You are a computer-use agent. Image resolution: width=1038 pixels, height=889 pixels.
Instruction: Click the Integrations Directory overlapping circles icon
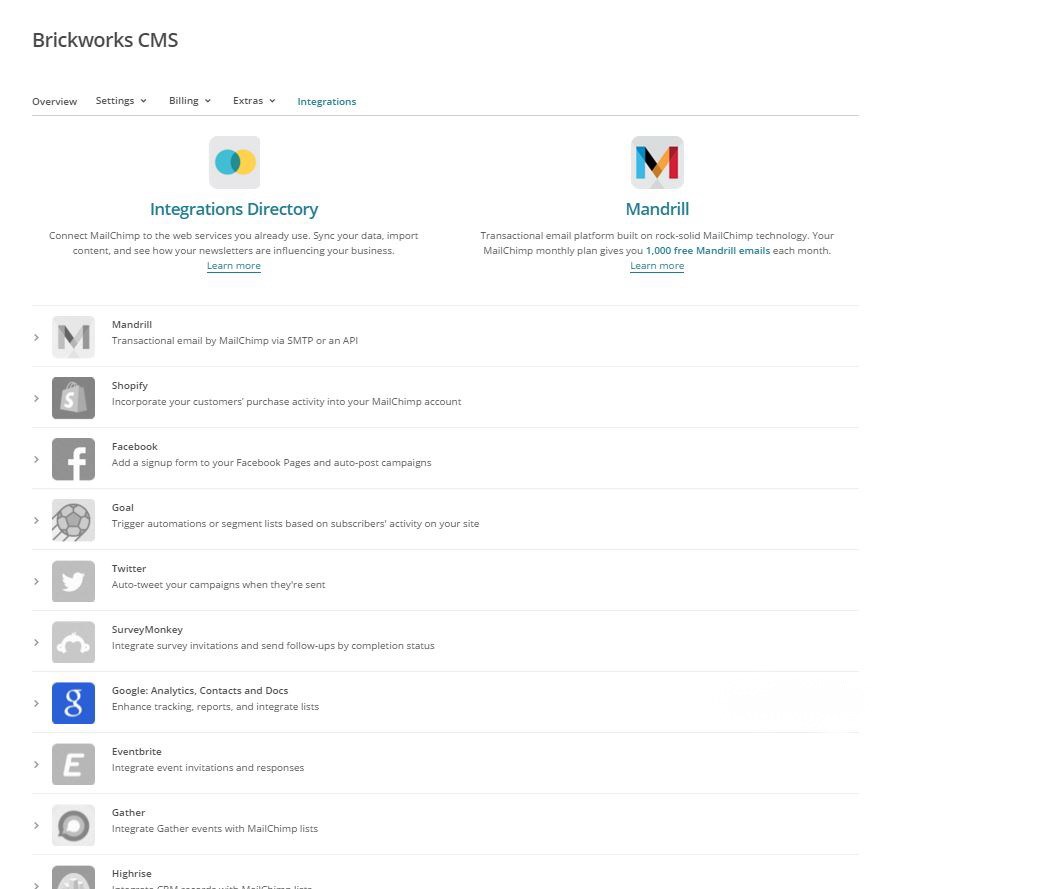click(234, 162)
